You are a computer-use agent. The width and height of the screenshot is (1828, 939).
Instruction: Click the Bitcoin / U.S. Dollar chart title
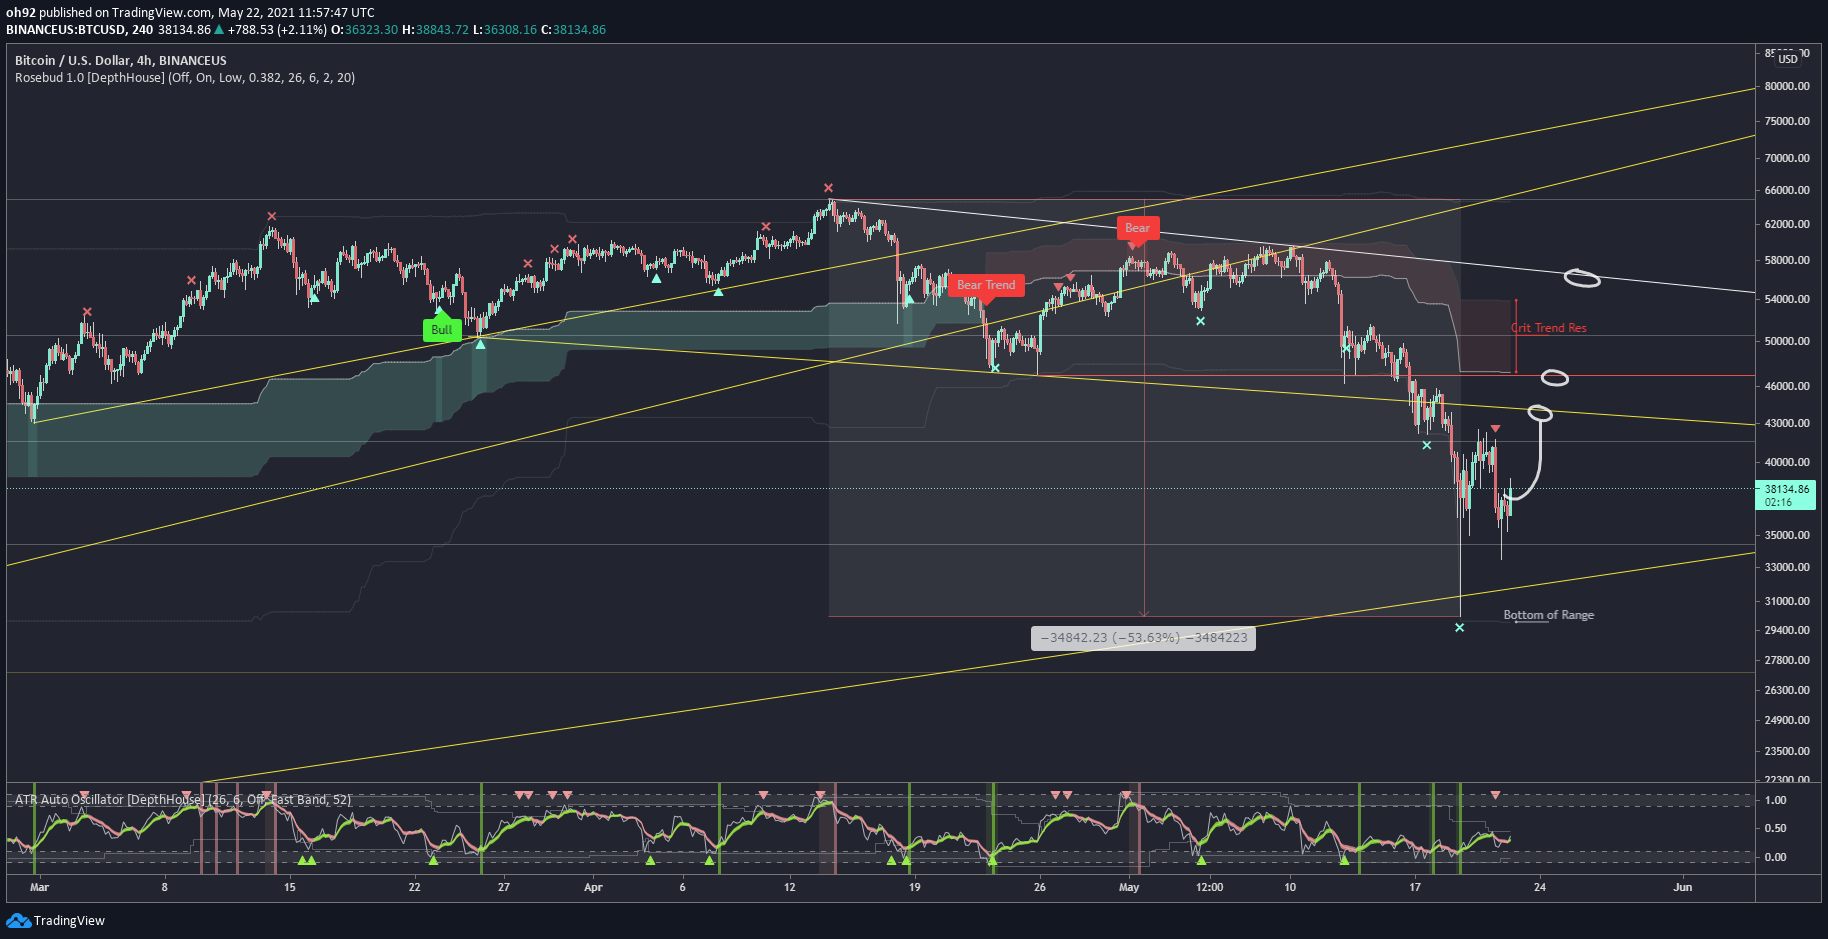121,61
